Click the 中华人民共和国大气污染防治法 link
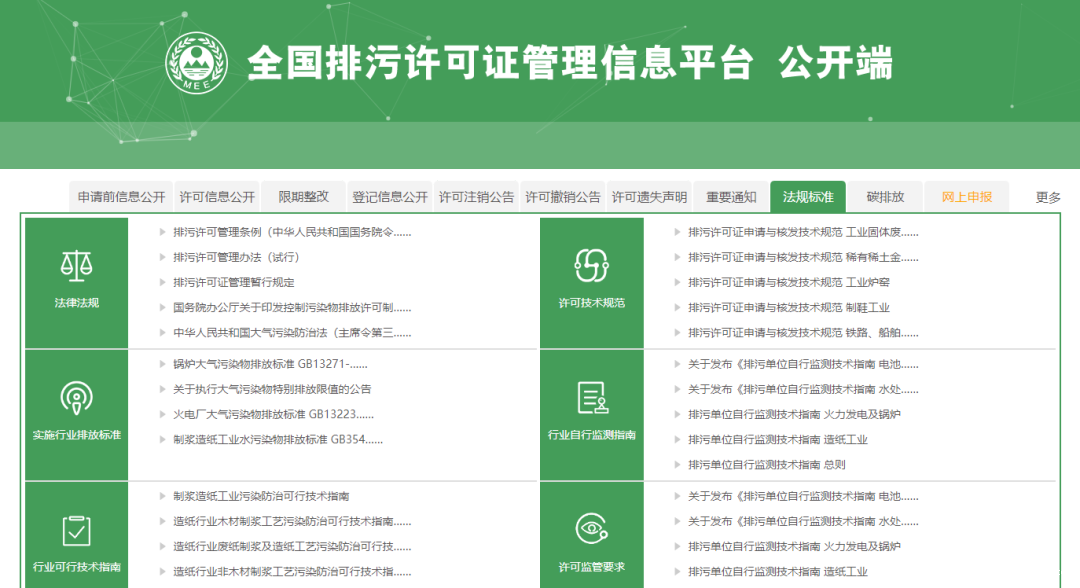 (288, 331)
